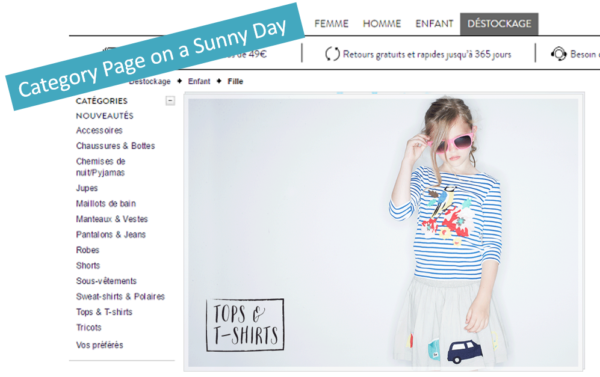Open Chaussures & Bottes category
Viewport: 600px width, 377px height.
tap(115, 146)
